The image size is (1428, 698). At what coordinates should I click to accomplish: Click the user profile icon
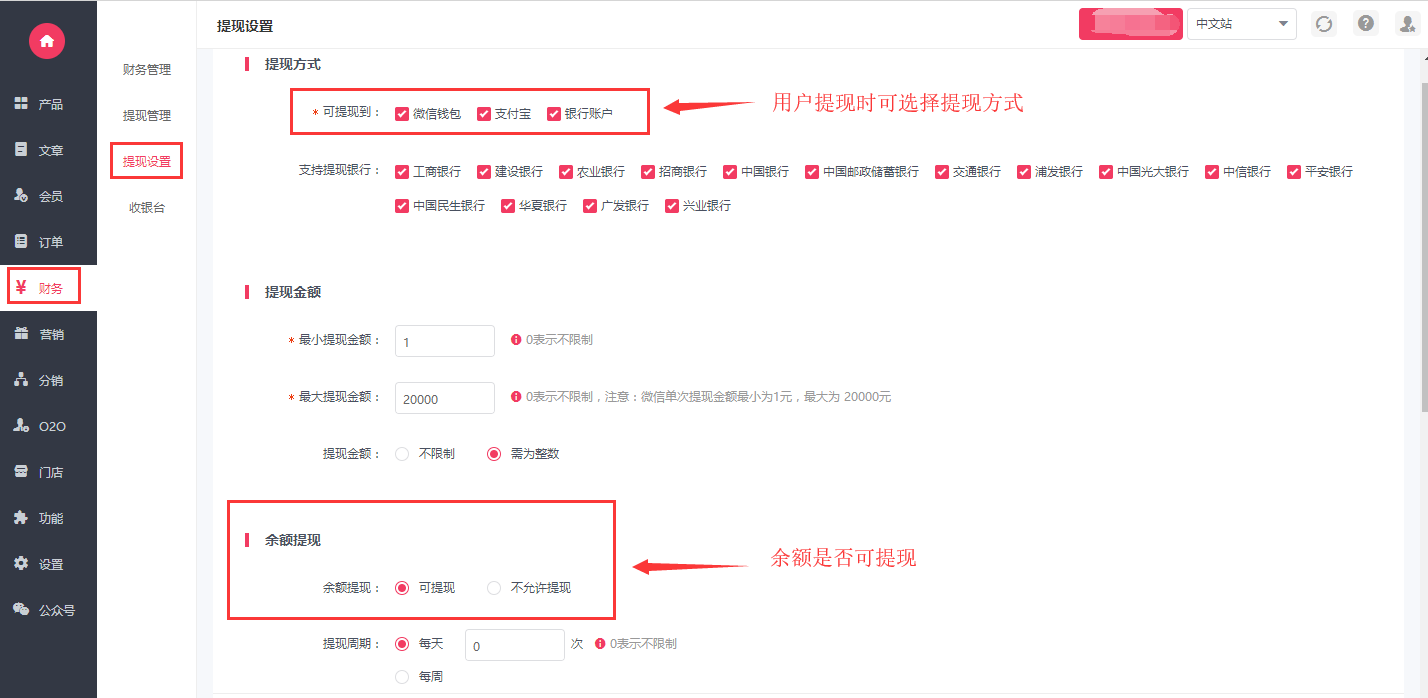coord(1407,24)
